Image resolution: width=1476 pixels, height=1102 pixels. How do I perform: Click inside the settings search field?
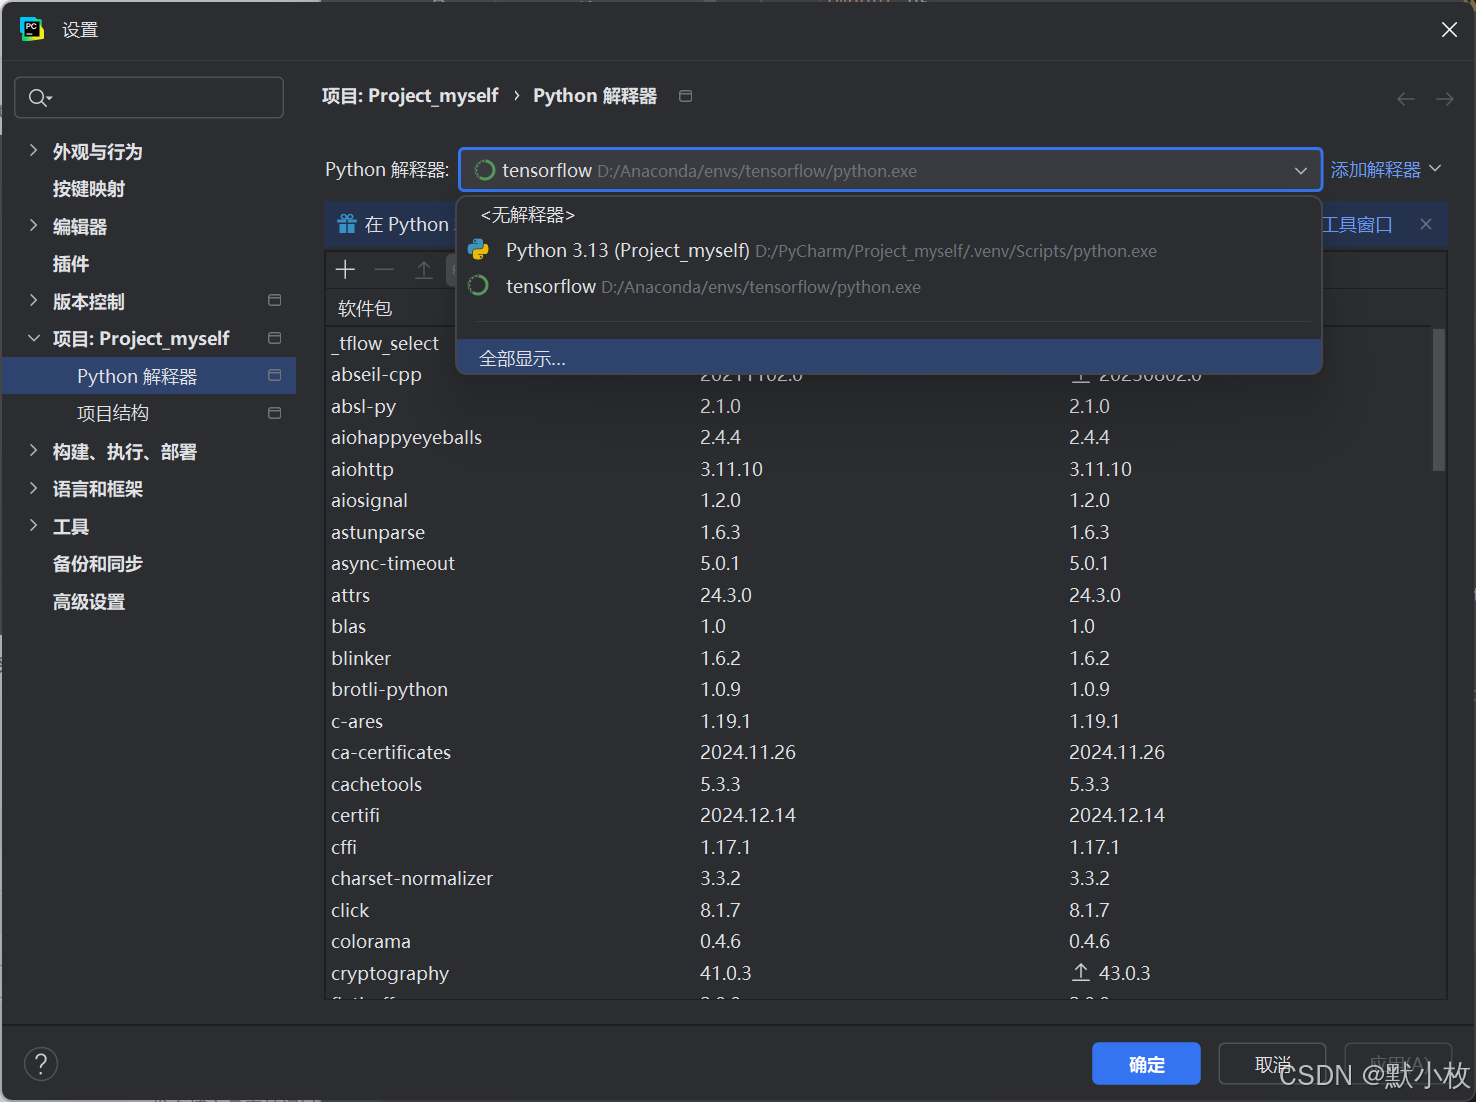pos(149,97)
